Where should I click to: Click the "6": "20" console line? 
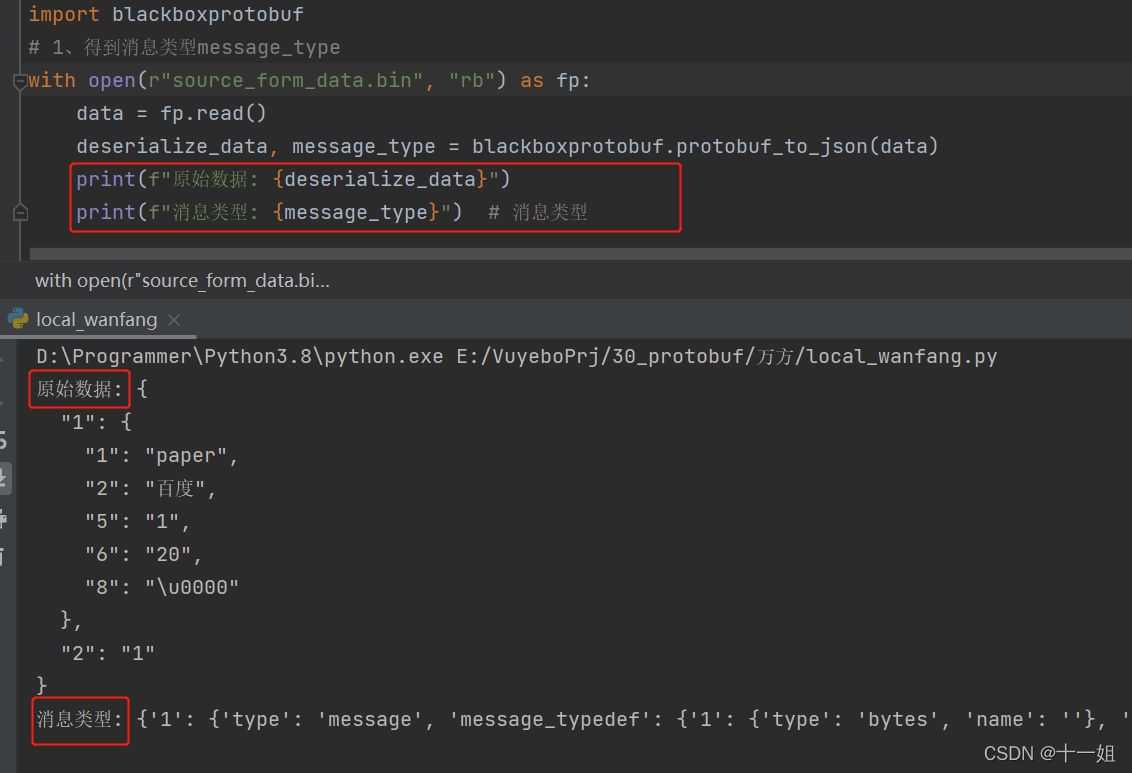(x=143, y=554)
